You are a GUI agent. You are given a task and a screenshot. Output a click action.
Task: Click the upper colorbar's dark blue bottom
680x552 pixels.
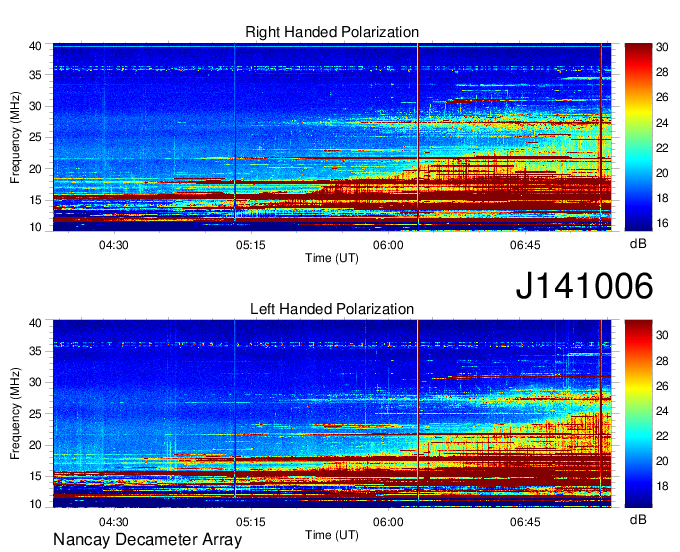tap(638, 224)
